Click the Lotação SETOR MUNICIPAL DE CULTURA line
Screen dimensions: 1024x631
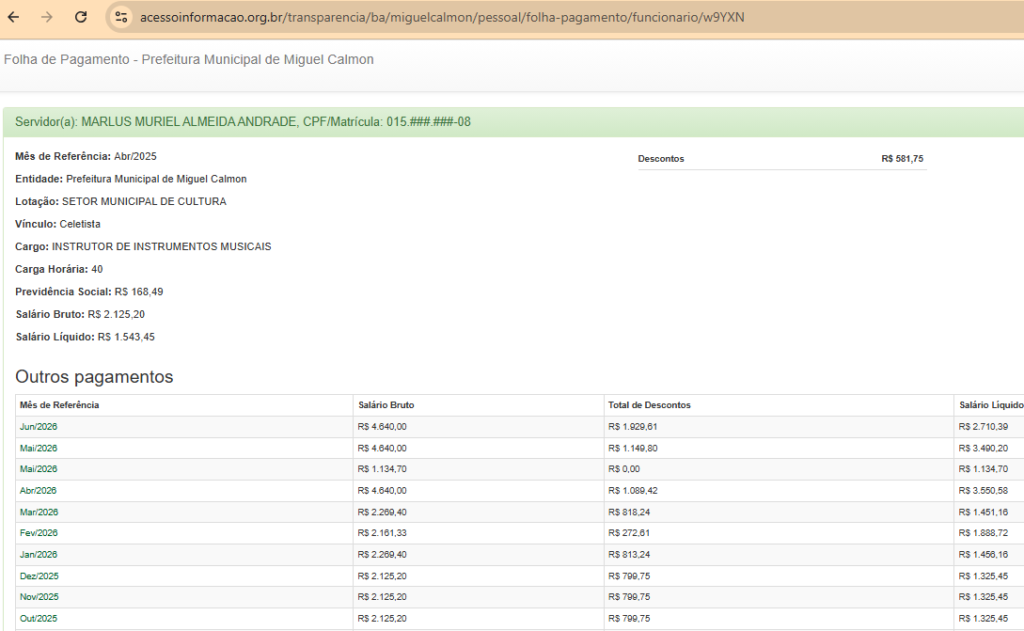tap(121, 202)
